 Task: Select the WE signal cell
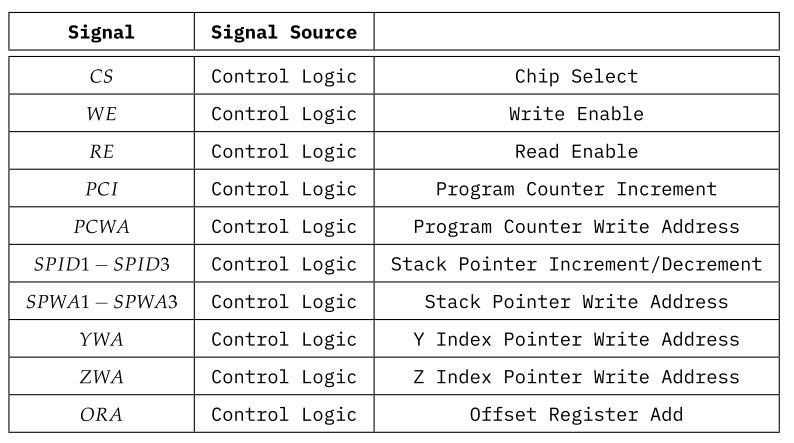(x=101, y=114)
